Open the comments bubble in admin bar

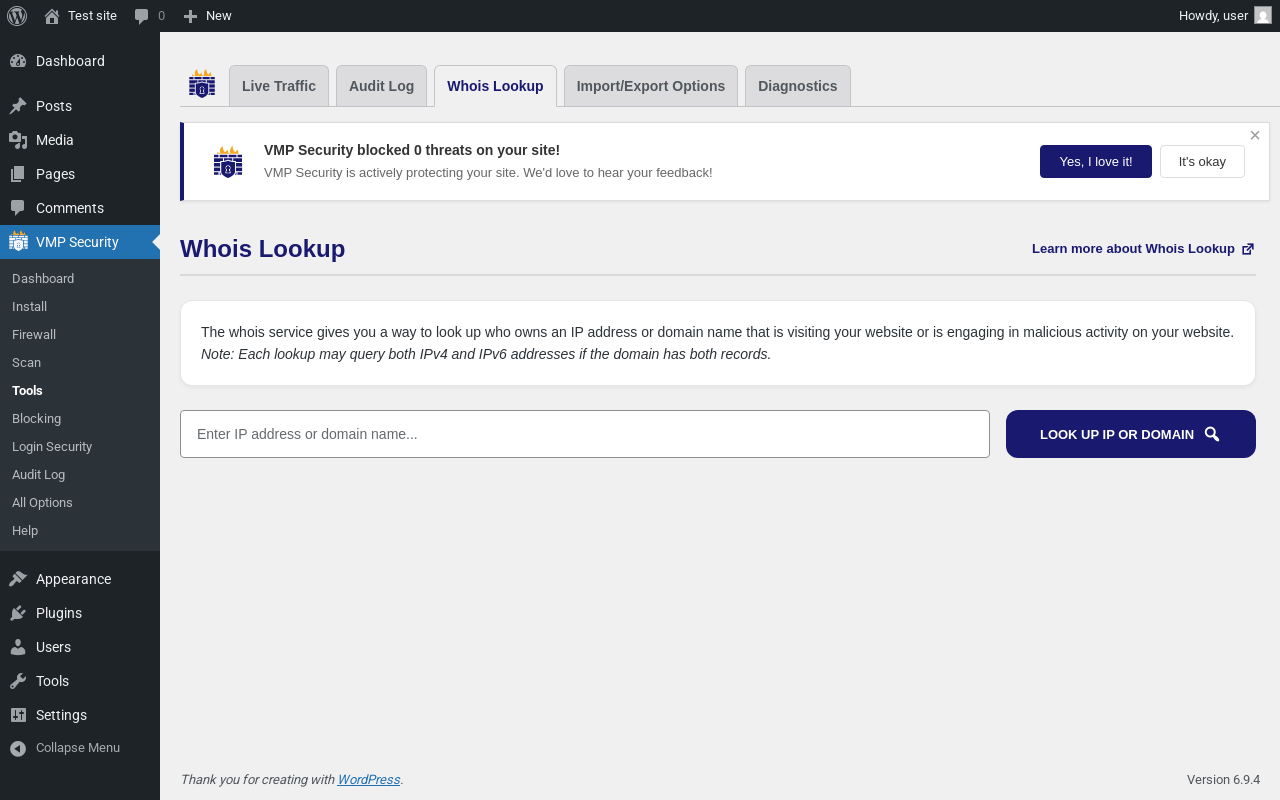[150, 16]
